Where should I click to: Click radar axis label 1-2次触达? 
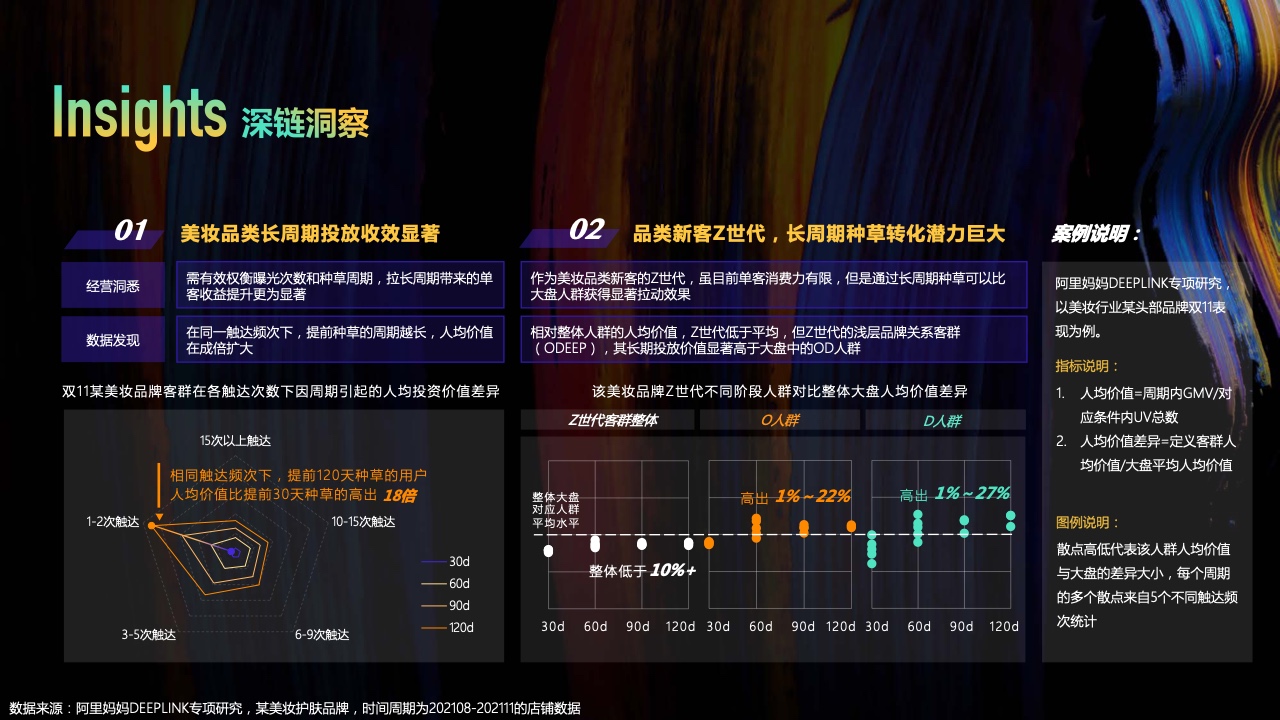coord(113,522)
